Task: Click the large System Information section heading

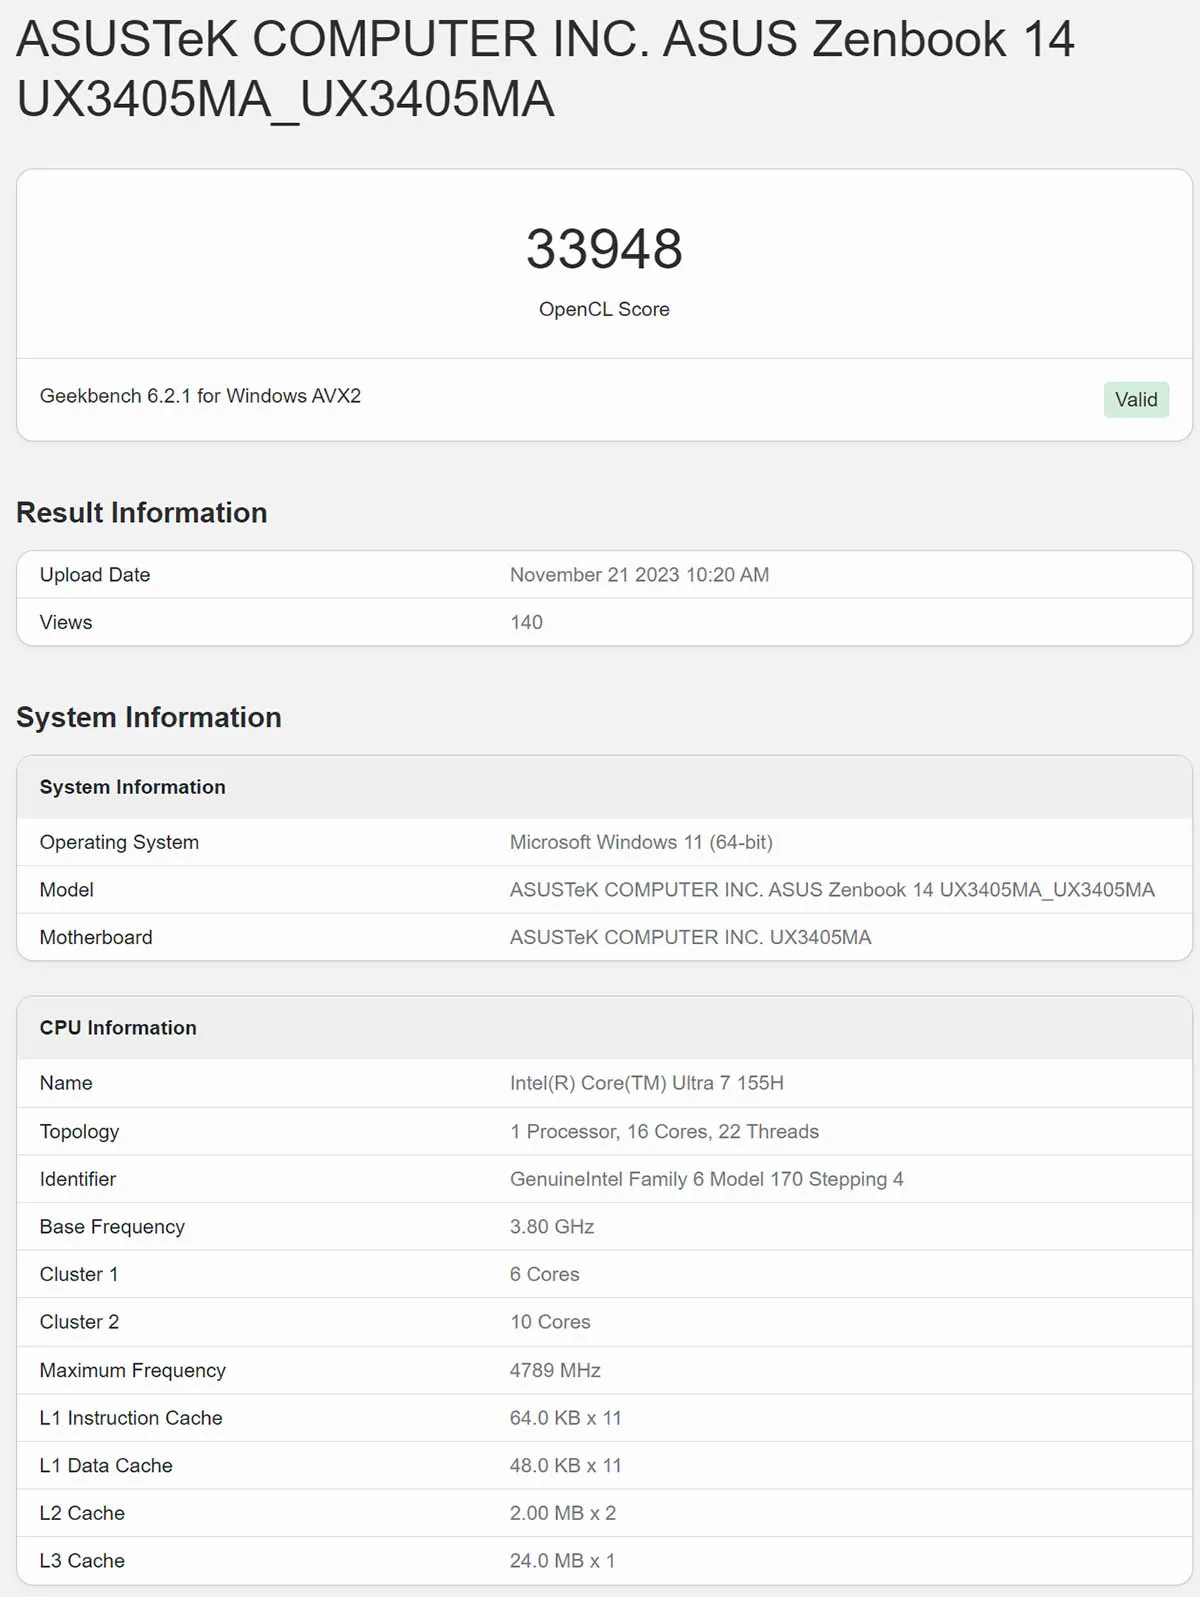Action: point(149,718)
